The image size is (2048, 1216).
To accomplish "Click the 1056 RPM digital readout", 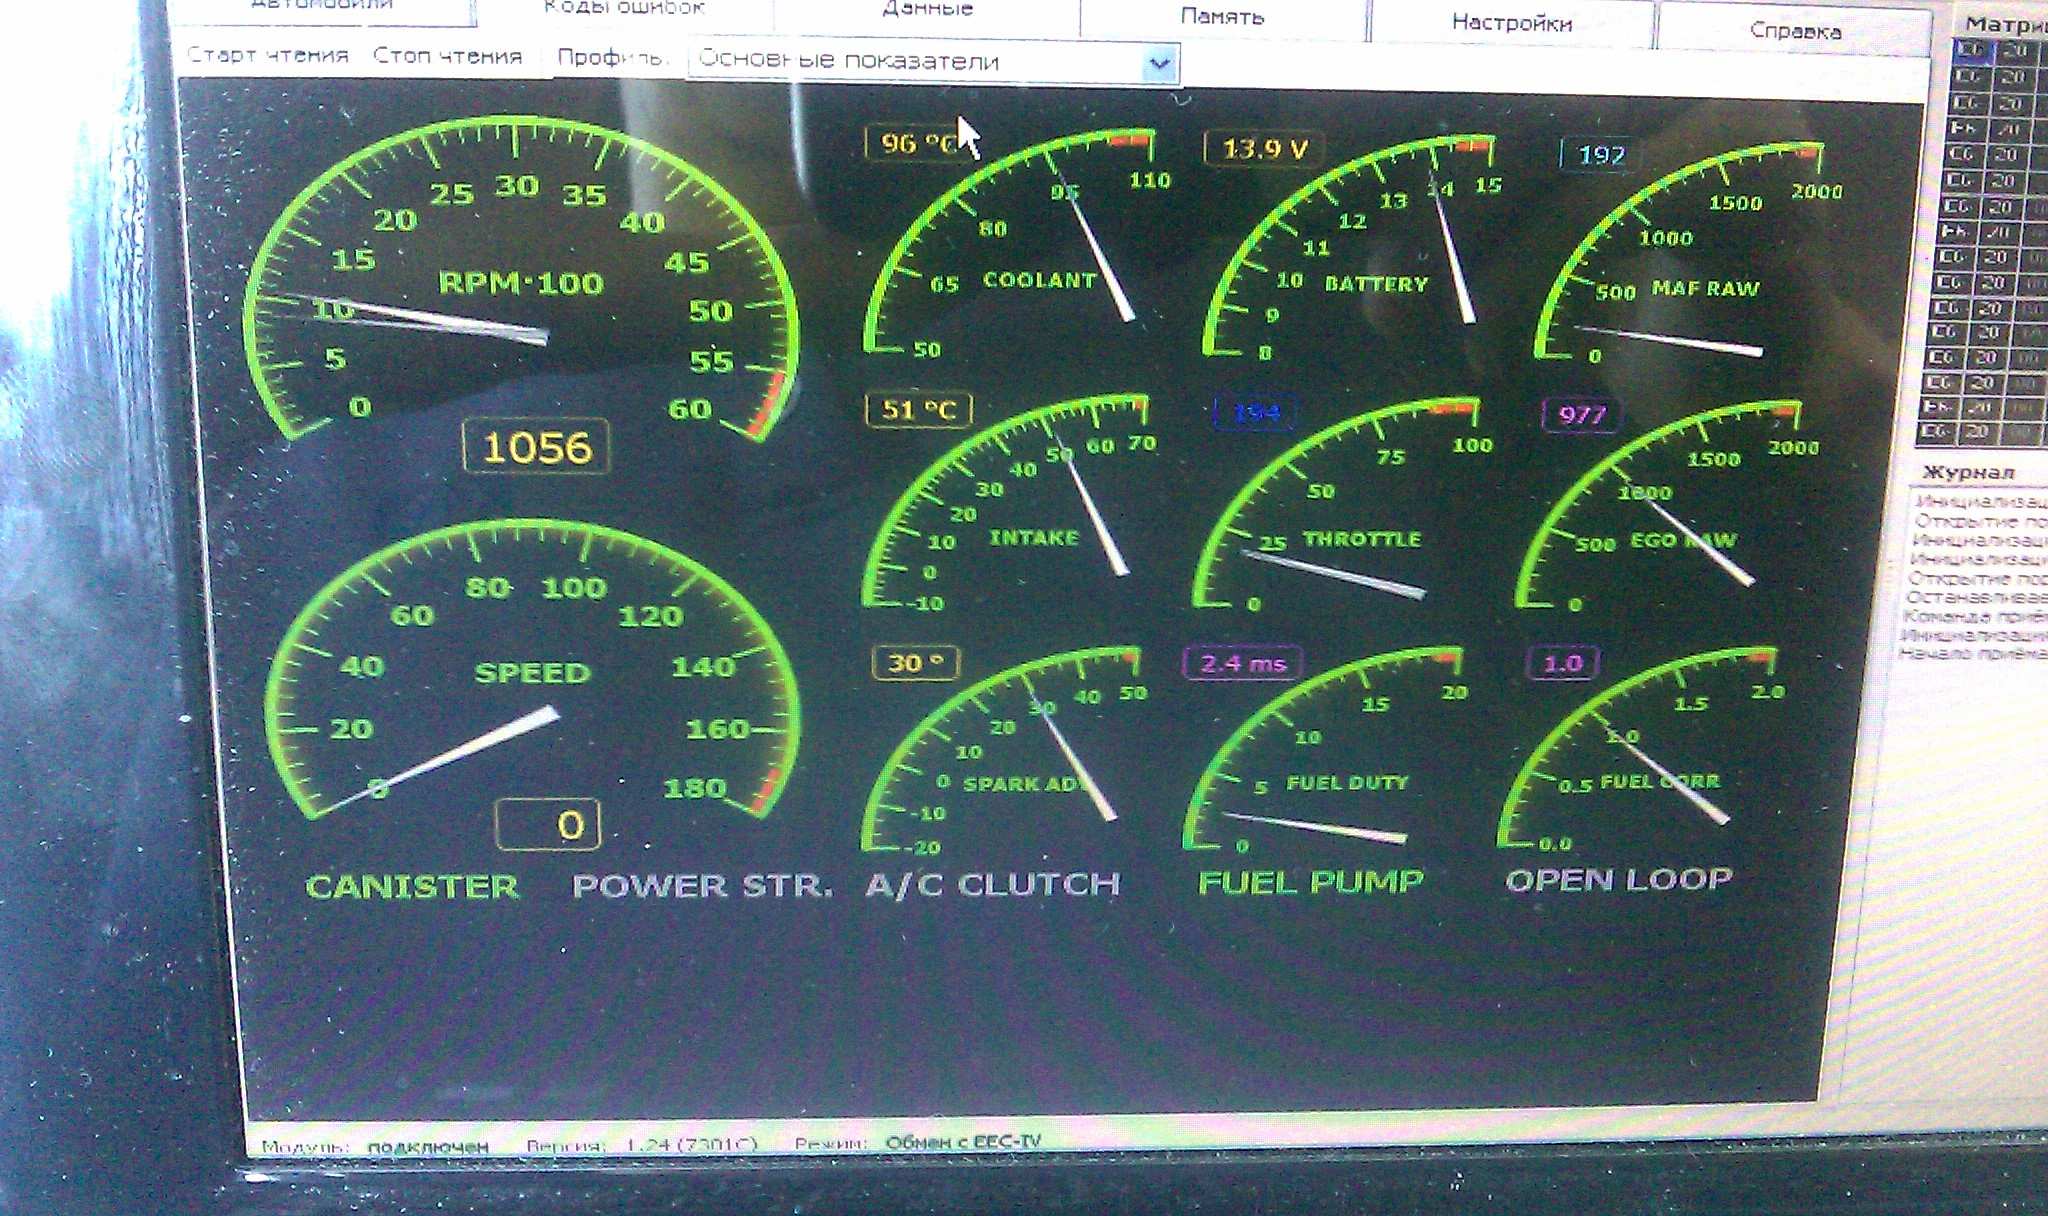I will (x=536, y=447).
